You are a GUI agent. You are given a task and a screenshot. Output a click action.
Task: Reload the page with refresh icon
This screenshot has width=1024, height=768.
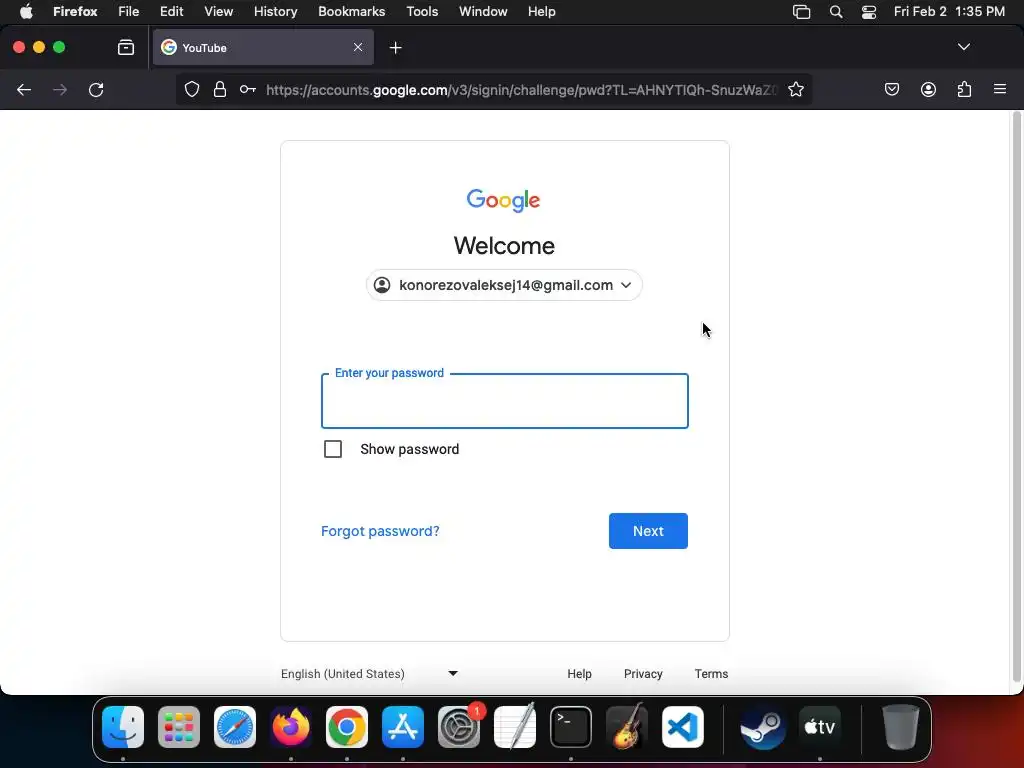(96, 89)
